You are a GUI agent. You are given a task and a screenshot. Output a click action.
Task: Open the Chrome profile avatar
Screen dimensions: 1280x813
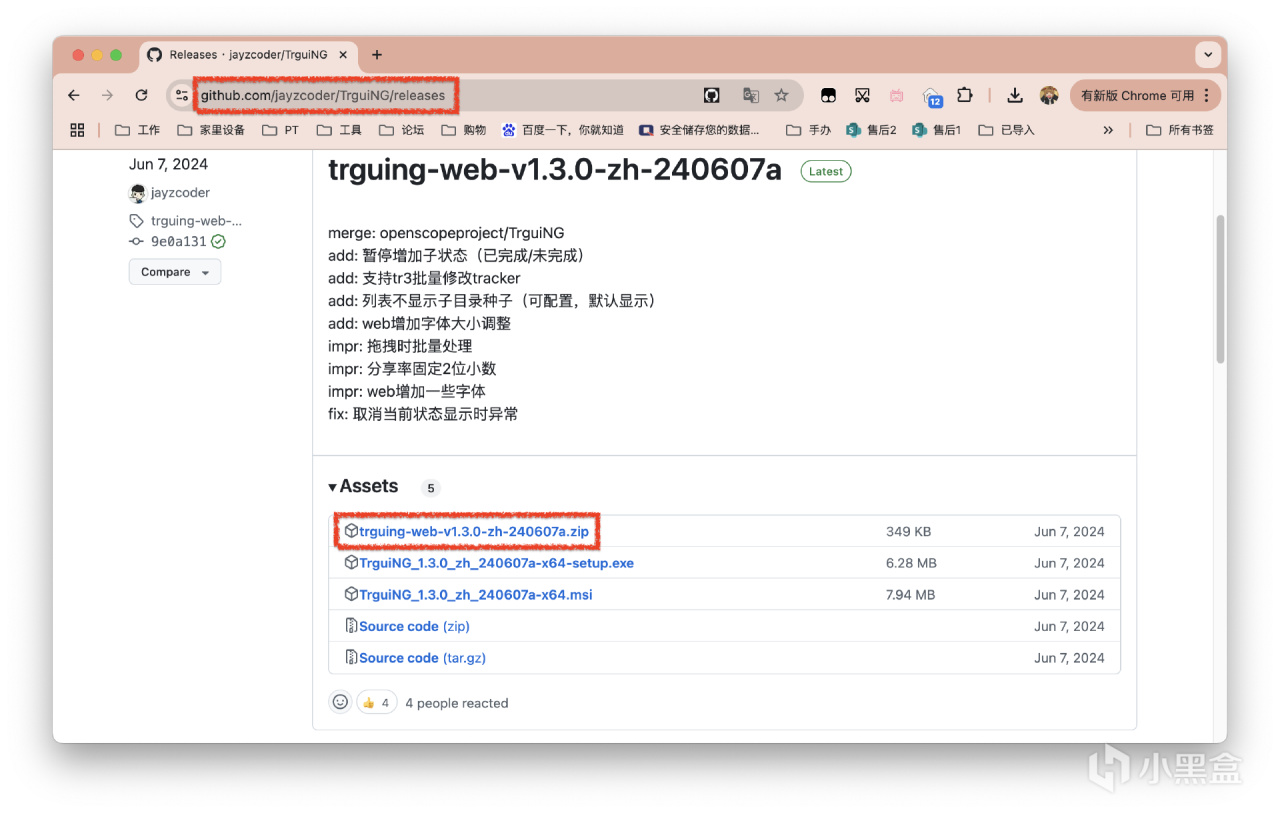(x=1049, y=95)
